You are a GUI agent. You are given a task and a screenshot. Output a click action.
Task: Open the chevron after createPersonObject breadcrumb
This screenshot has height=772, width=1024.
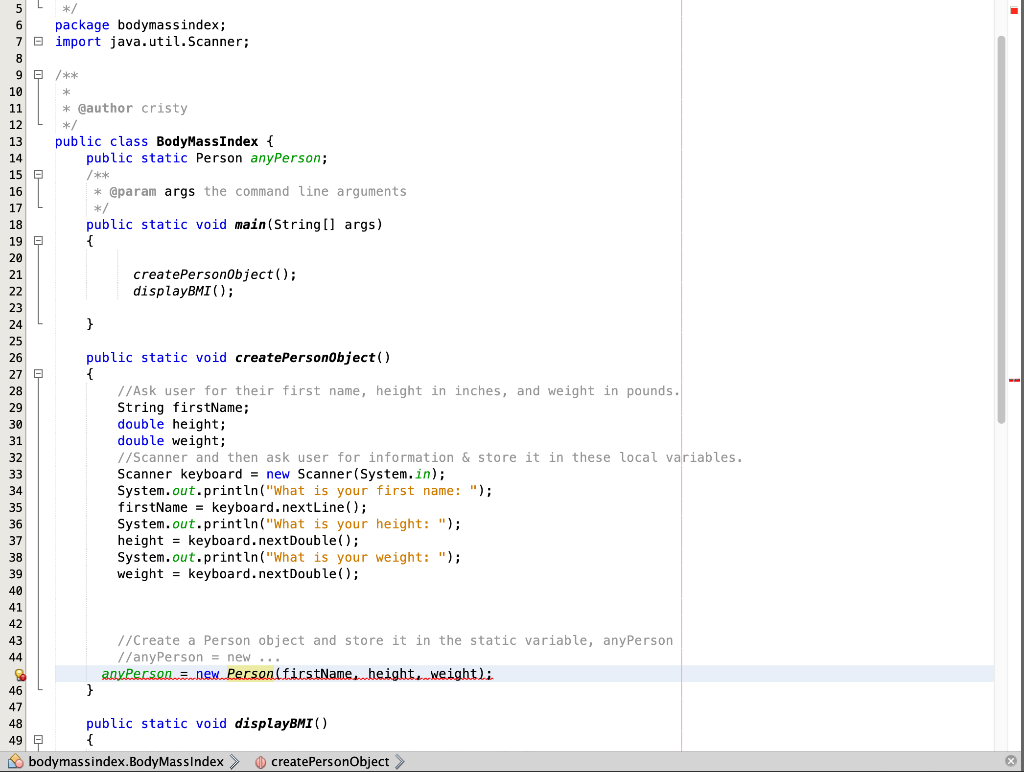tap(398, 761)
